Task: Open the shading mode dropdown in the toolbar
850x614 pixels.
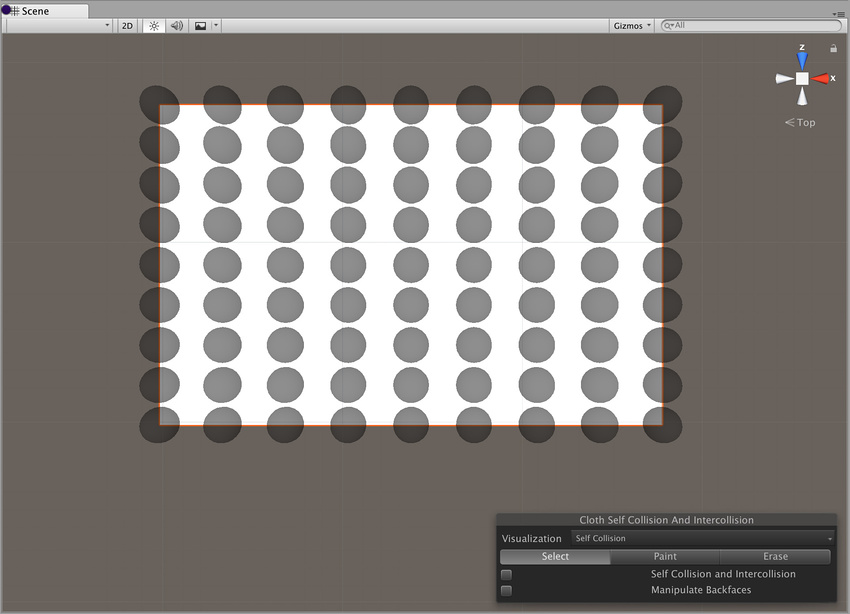Action: (x=57, y=25)
